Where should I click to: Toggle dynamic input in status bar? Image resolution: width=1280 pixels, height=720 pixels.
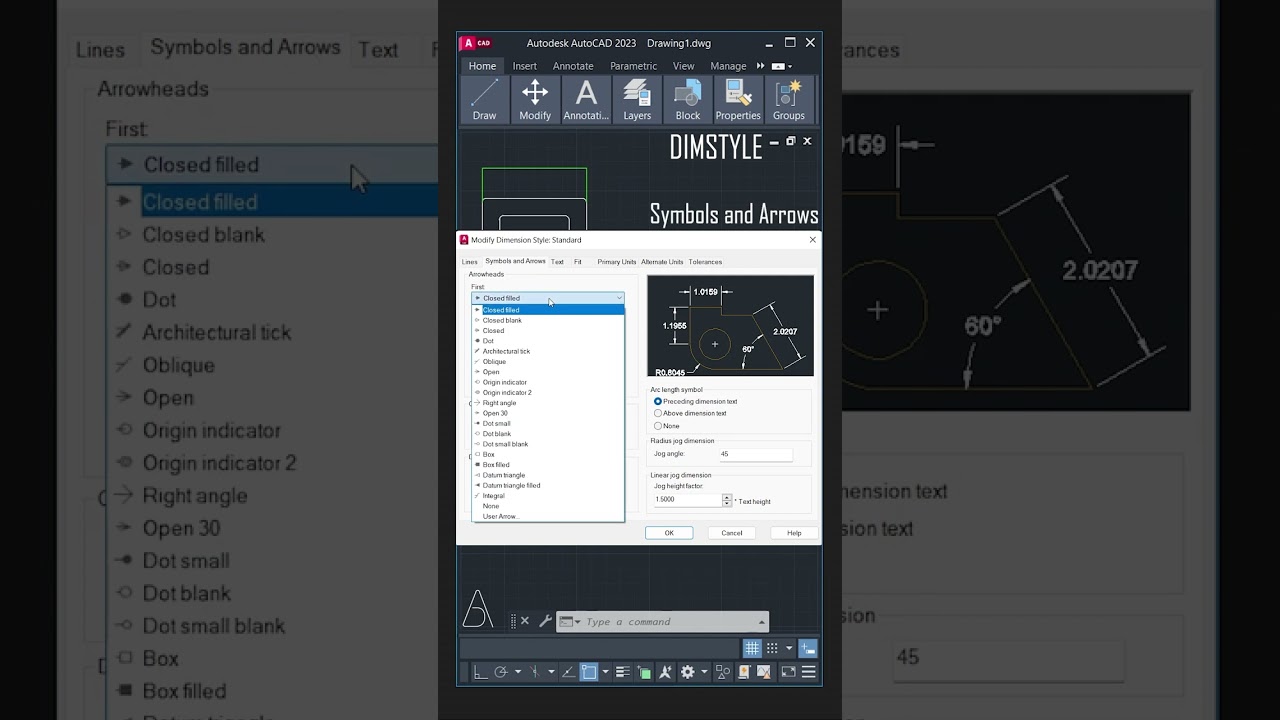[808, 648]
